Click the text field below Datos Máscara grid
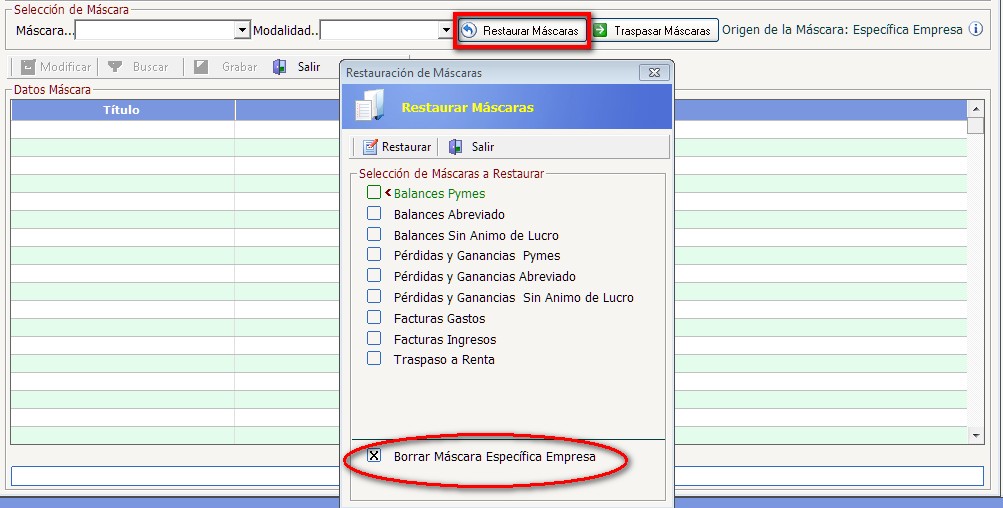 (x=497, y=476)
